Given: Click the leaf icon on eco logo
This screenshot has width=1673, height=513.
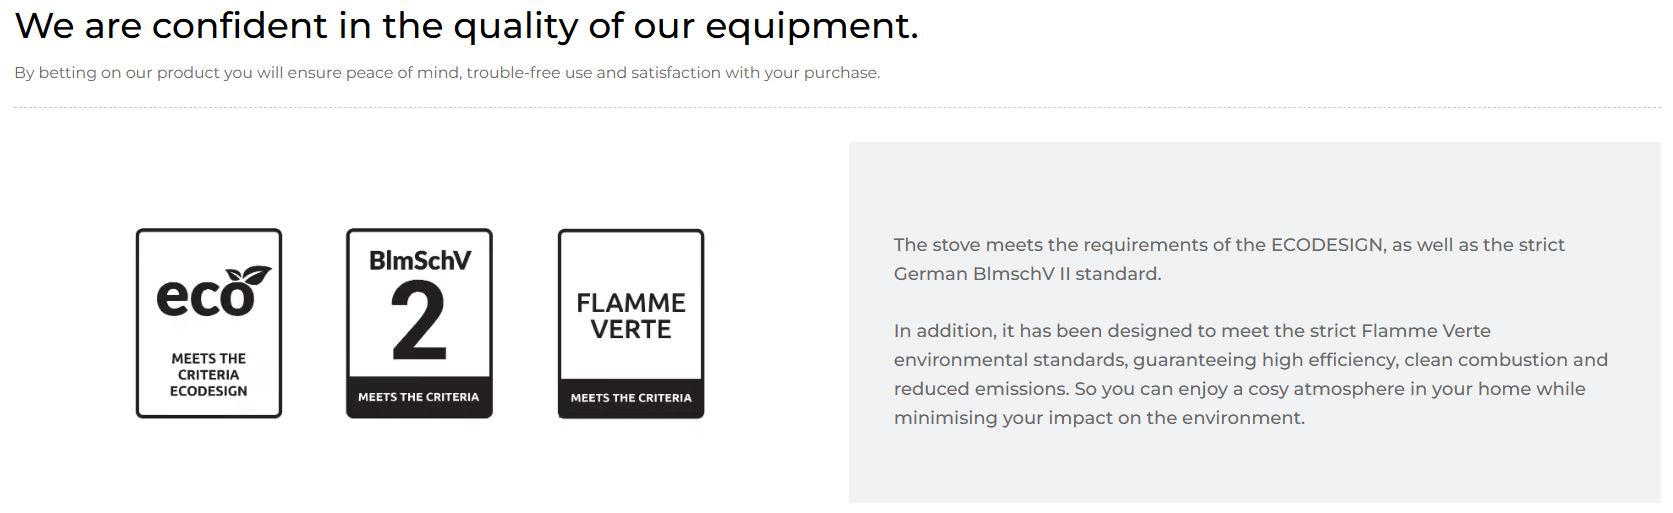Looking at the screenshot, I should (x=250, y=277).
